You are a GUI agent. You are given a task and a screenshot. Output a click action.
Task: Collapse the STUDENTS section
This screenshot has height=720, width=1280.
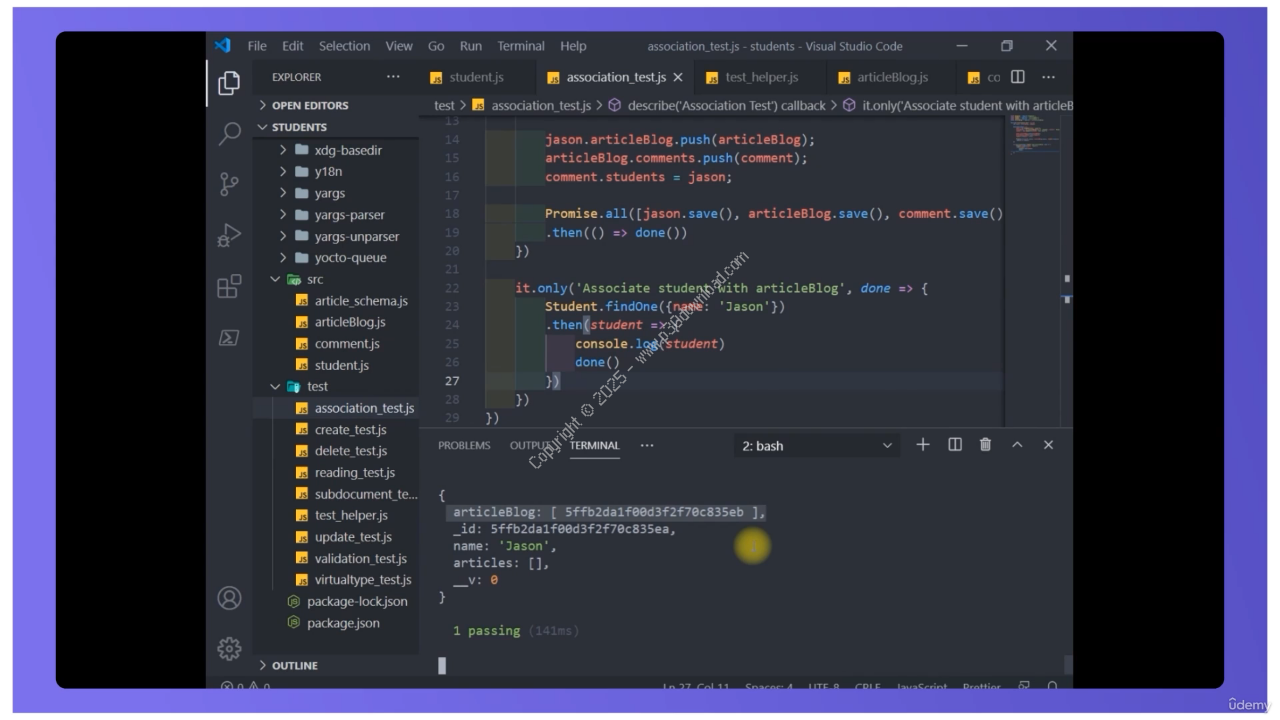[335, 127]
